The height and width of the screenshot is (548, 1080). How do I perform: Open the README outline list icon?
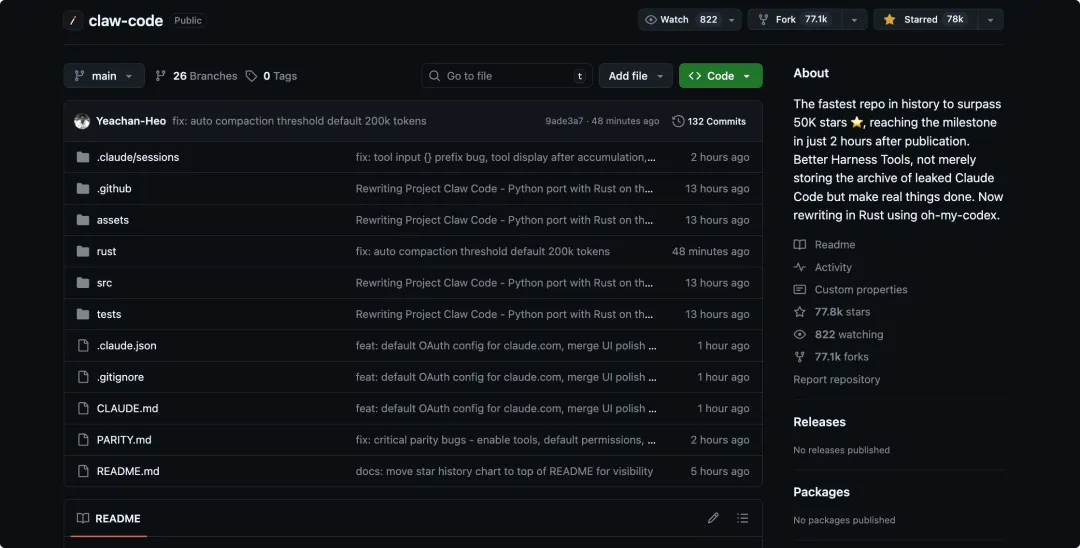[742, 518]
